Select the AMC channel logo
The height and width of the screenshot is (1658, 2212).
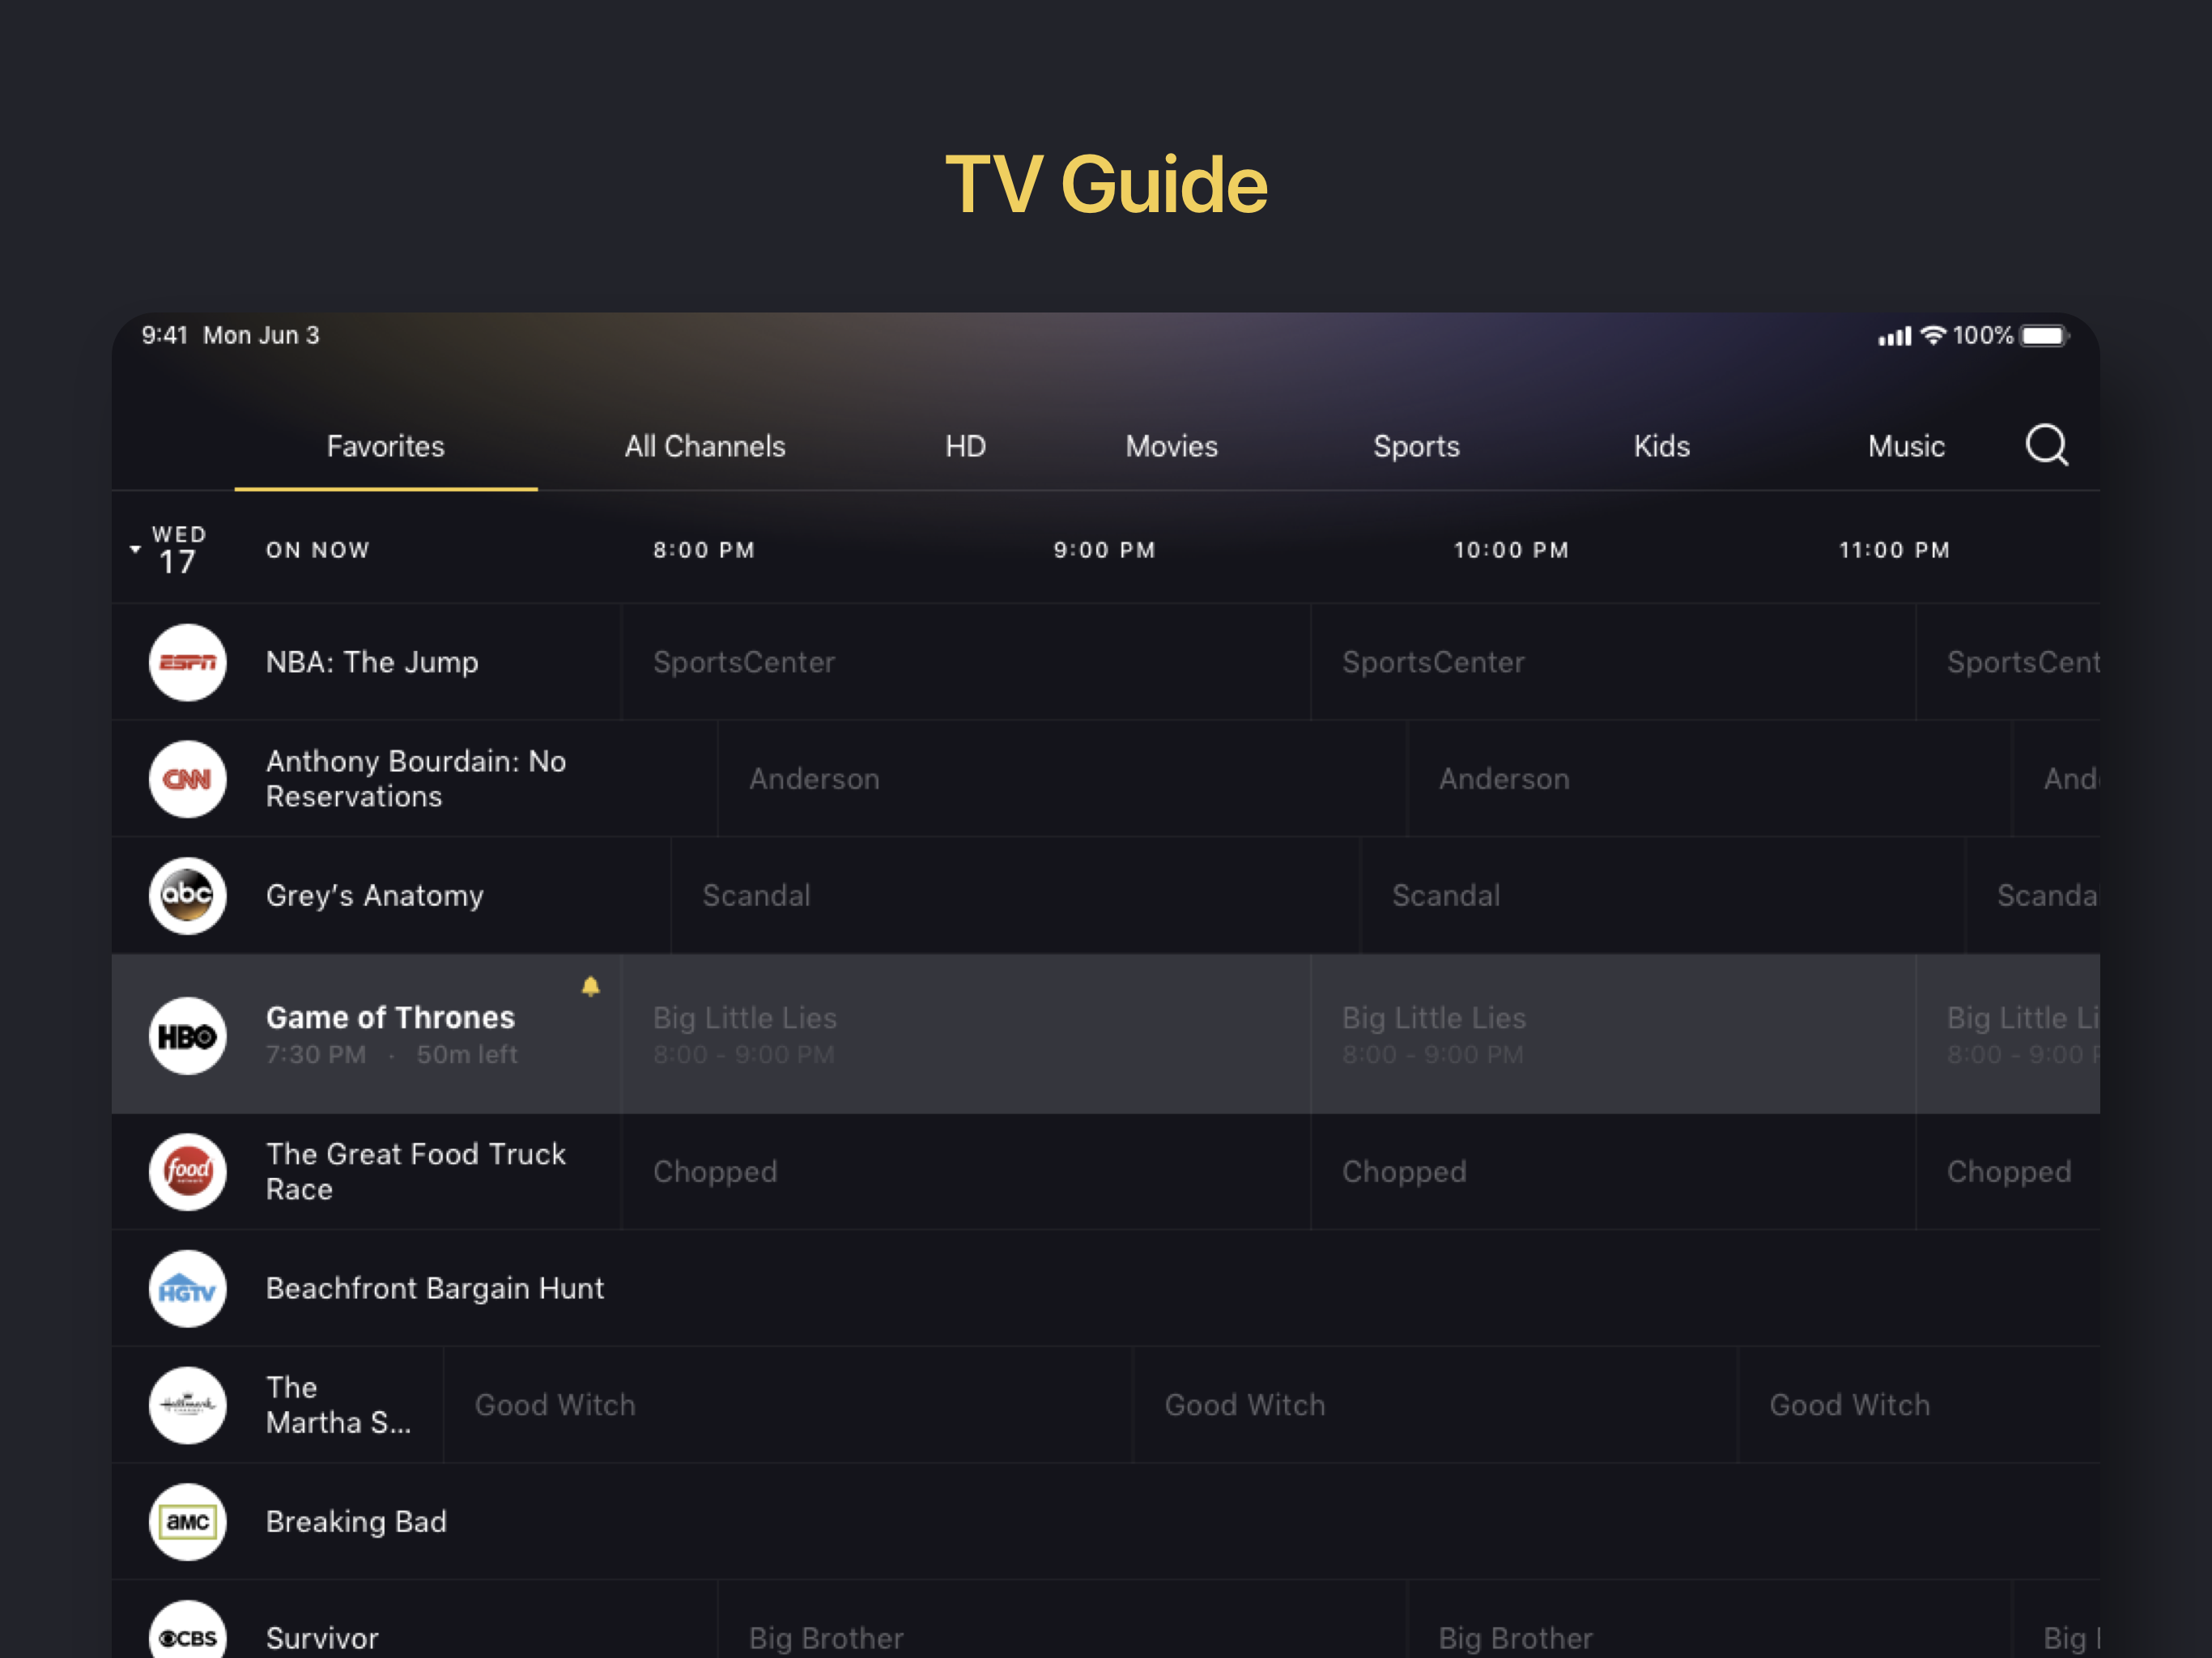click(x=187, y=1522)
